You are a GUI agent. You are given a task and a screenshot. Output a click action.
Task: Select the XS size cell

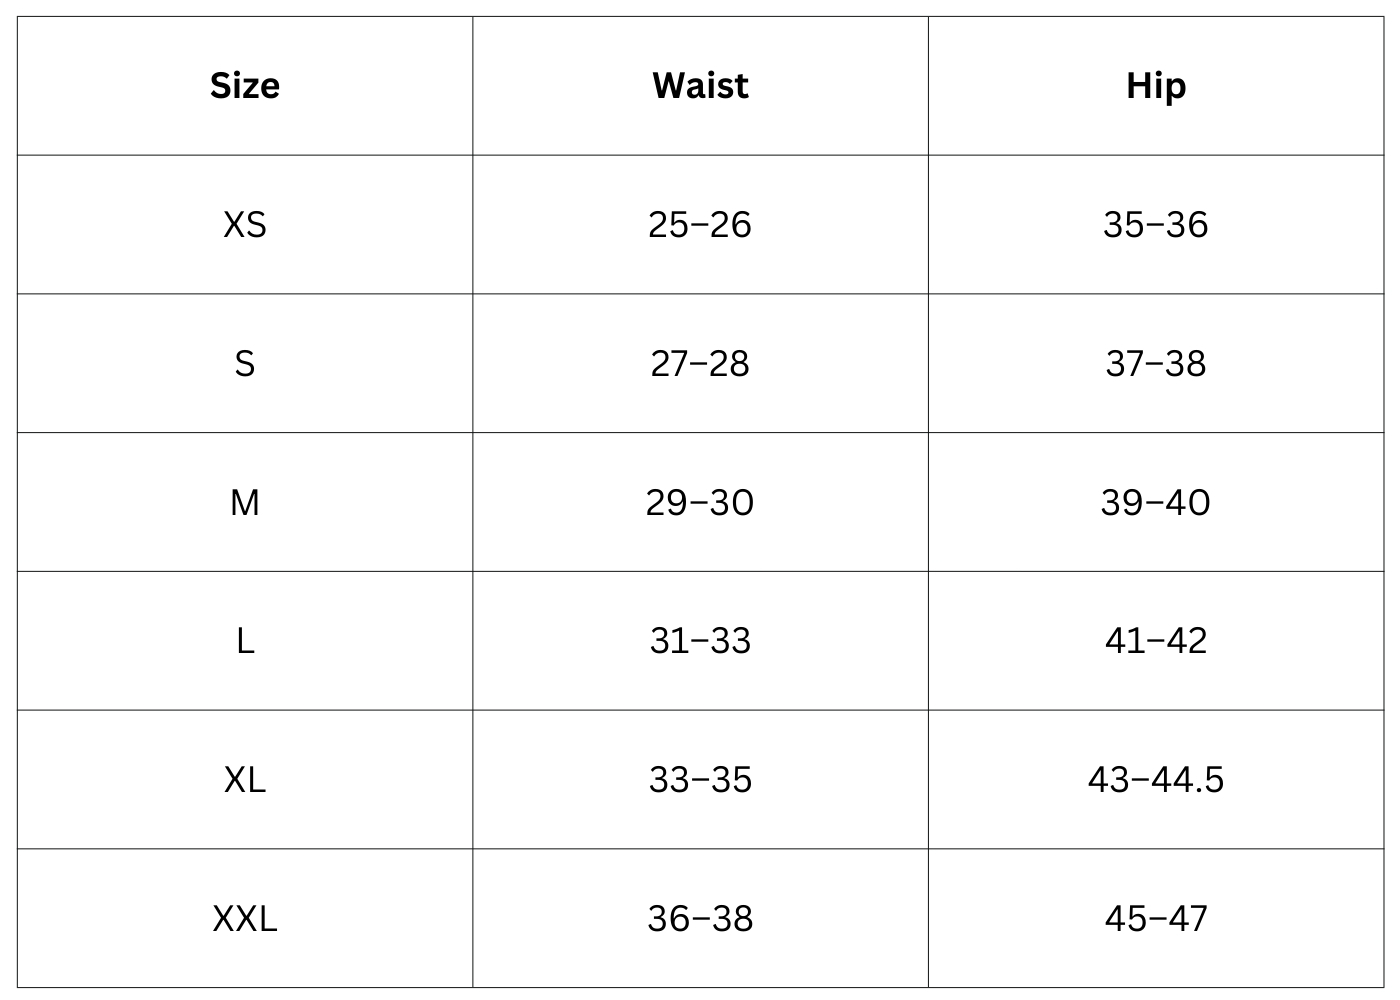pos(245,225)
